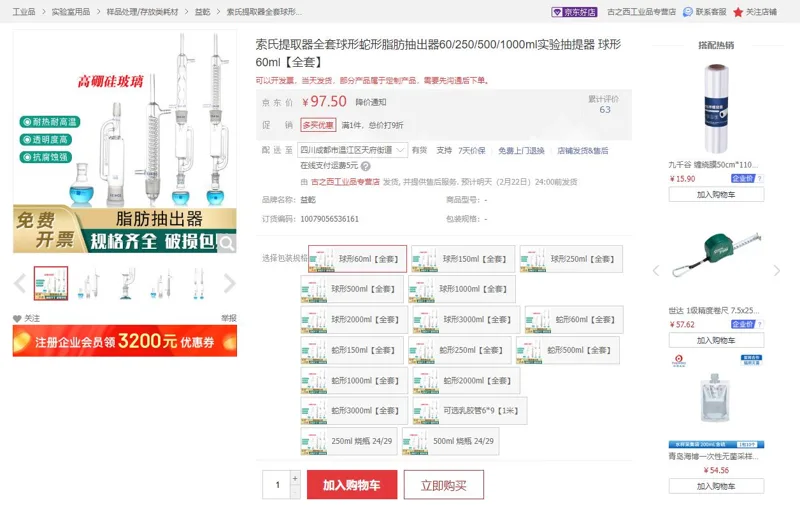800x505 pixels.
Task: Click the 关注店铺 star icon
Action: pyautogui.click(x=738, y=12)
